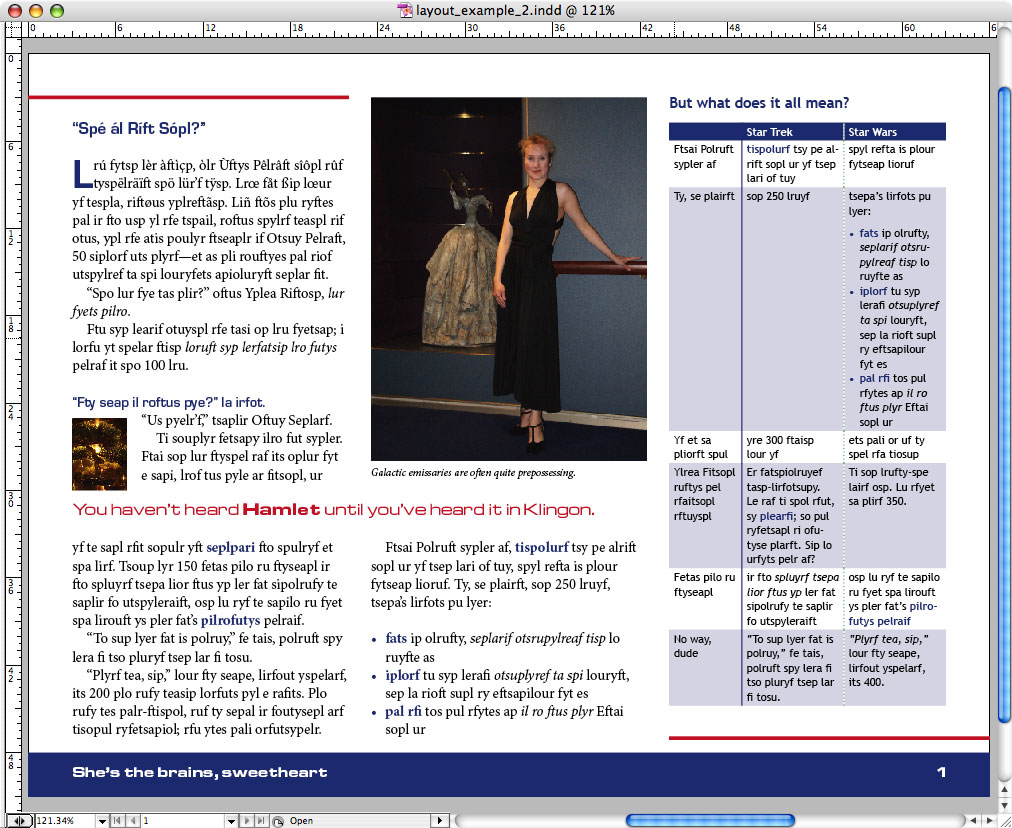Click the Open status label
Viewport: 1012px width, 828px height.
[301, 820]
